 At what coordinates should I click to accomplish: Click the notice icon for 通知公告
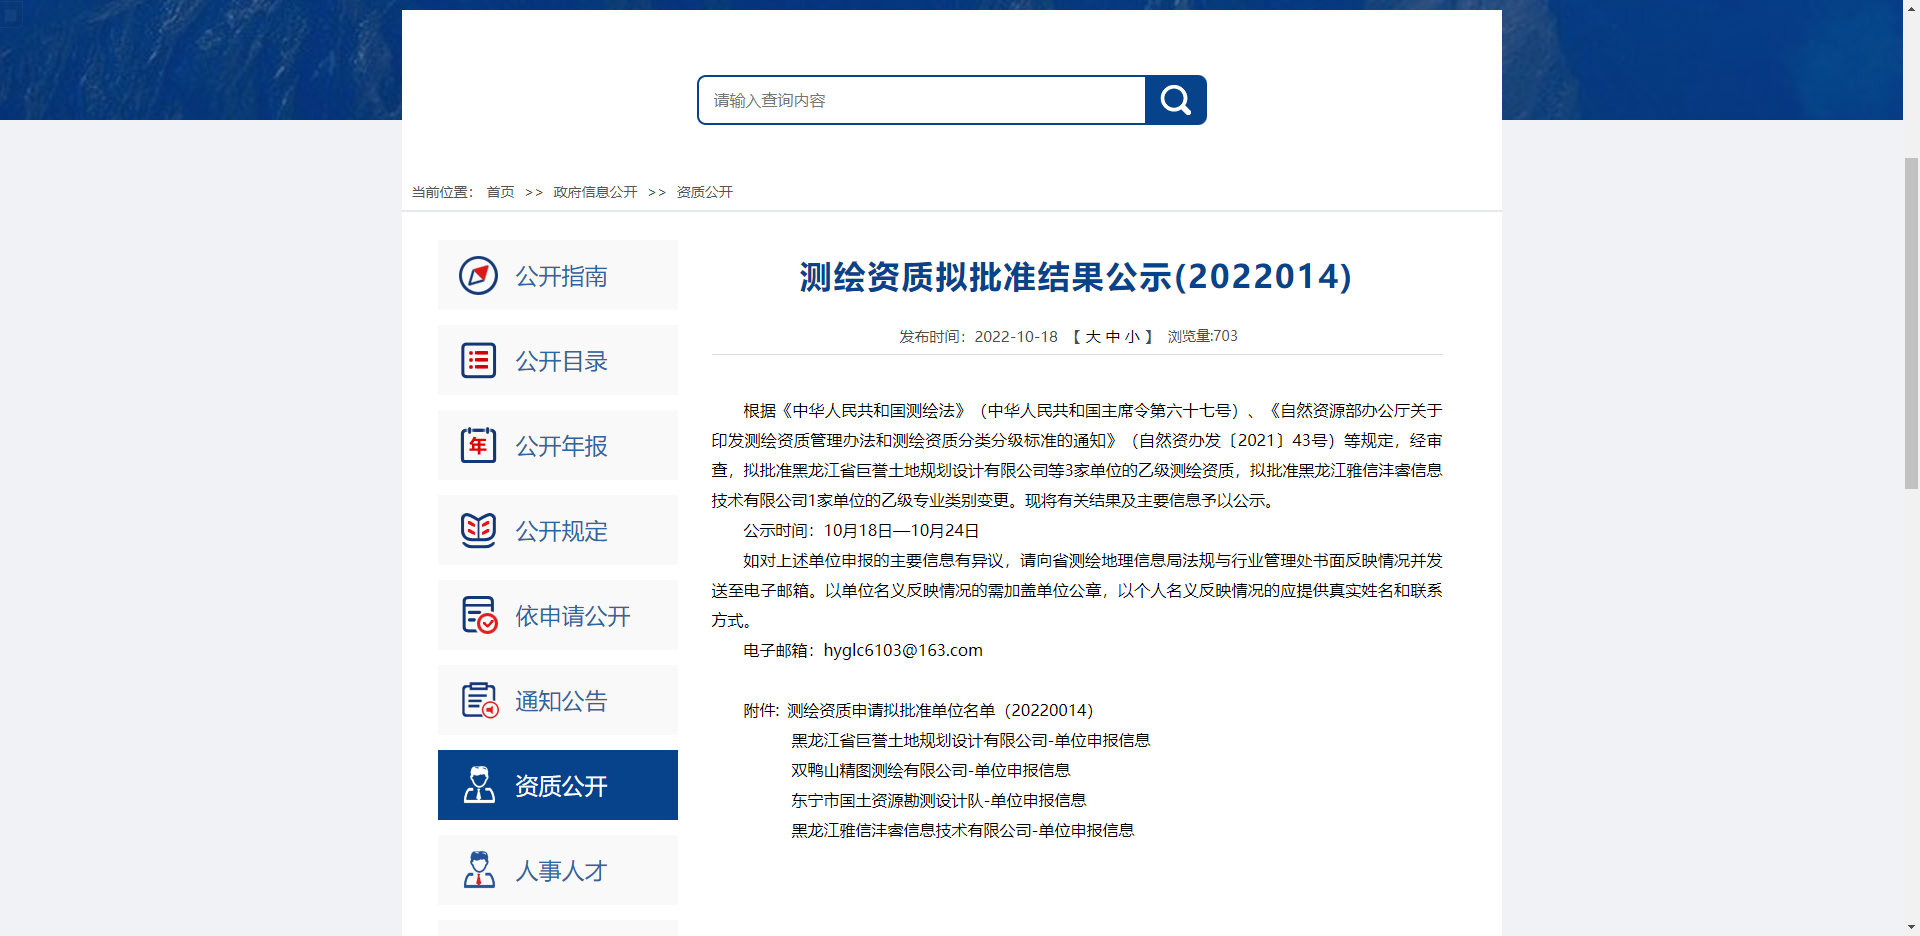coord(478,701)
